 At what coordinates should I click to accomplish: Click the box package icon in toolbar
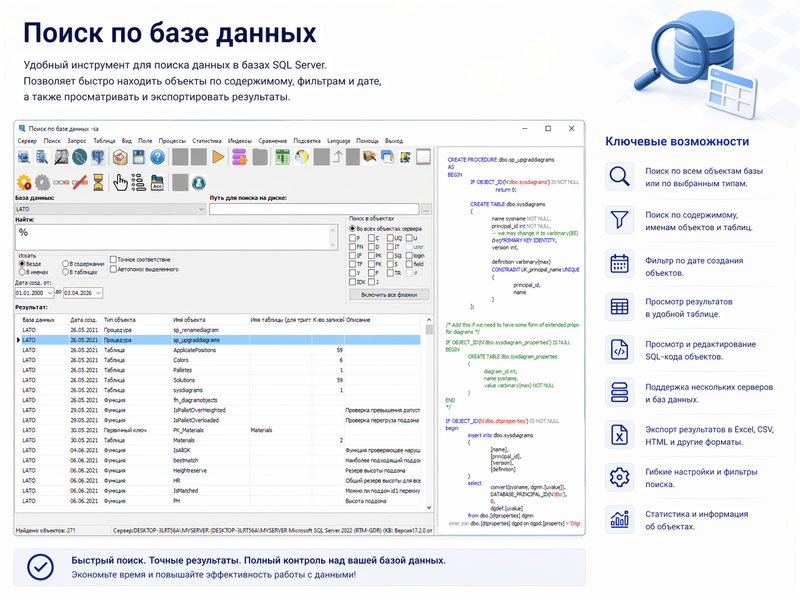tap(120, 157)
